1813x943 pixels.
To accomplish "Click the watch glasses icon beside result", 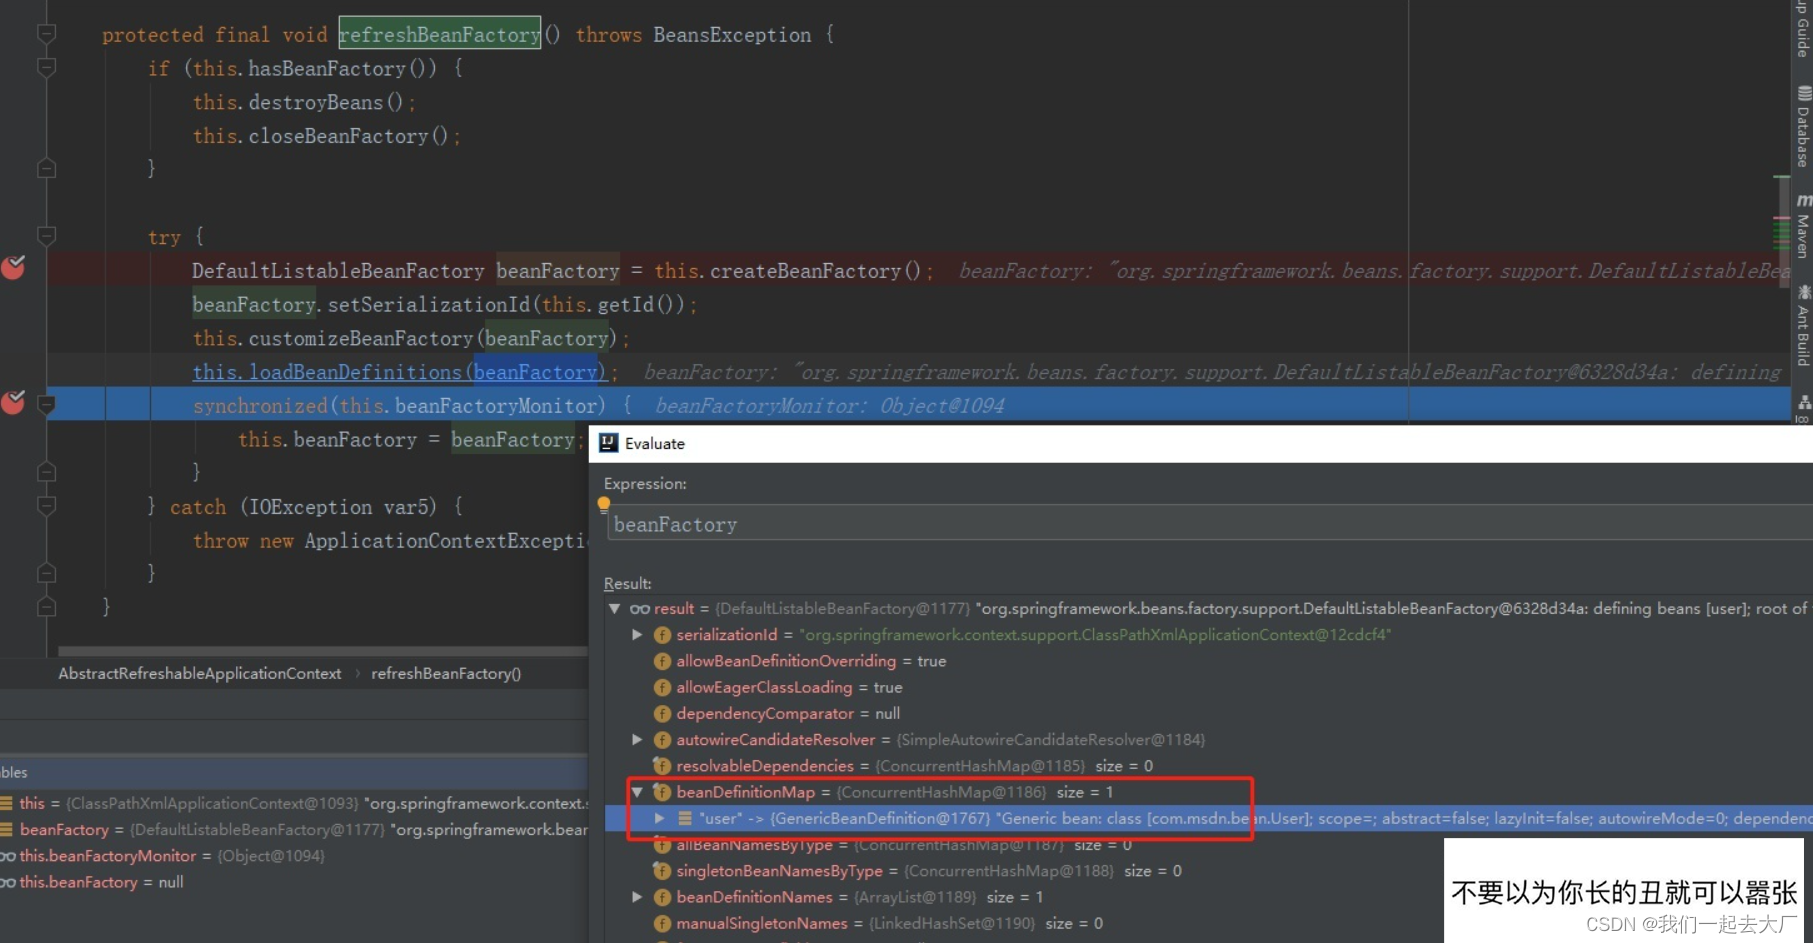I will click(640, 608).
